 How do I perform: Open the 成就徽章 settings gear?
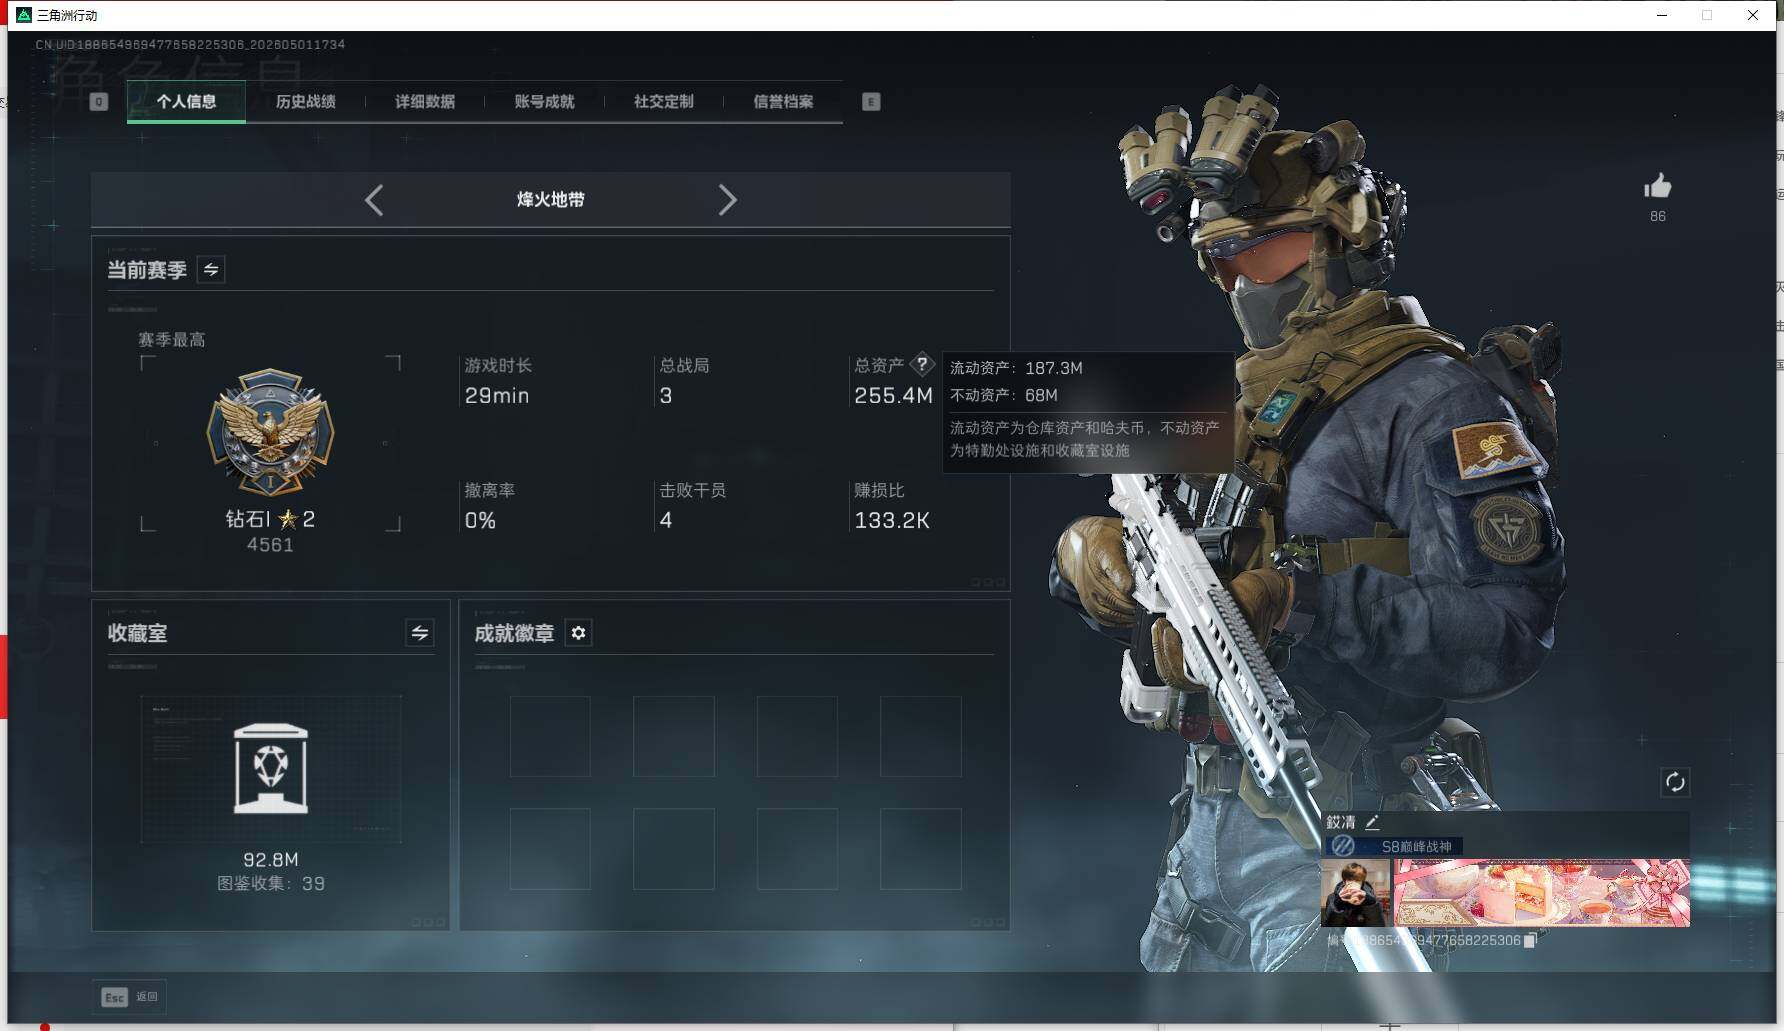click(x=578, y=632)
